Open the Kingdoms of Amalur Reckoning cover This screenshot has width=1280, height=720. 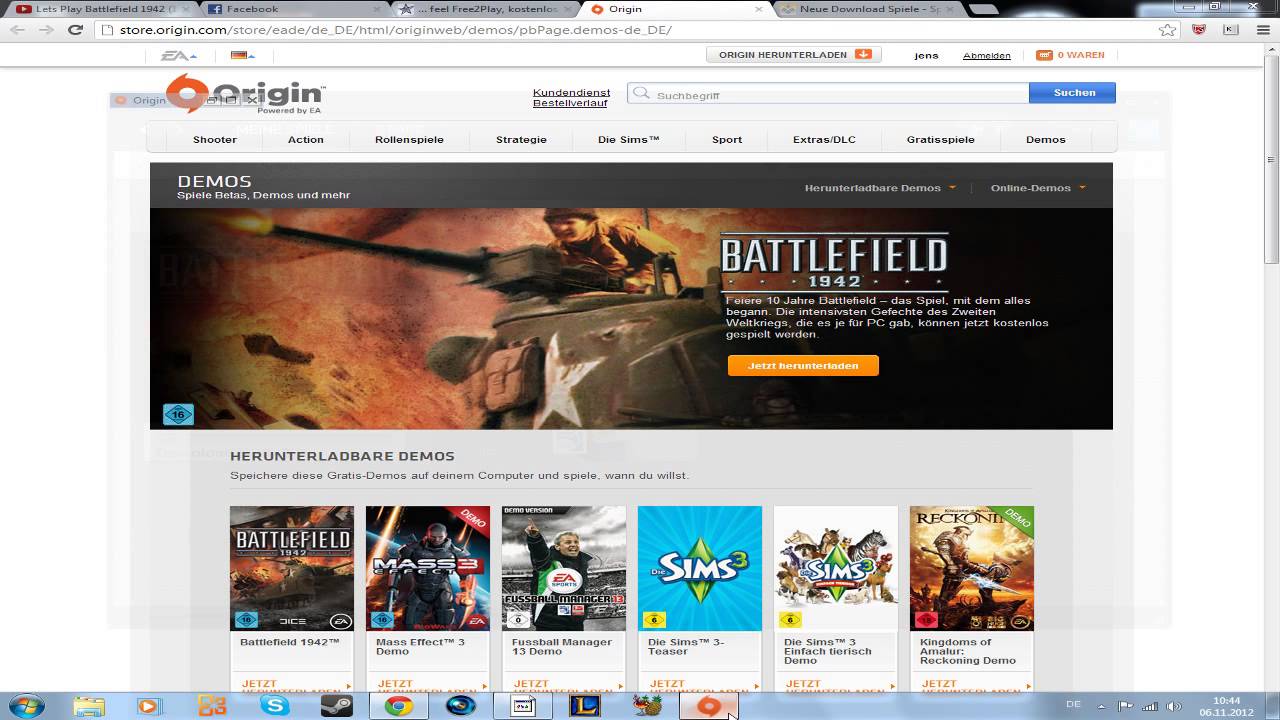click(972, 568)
